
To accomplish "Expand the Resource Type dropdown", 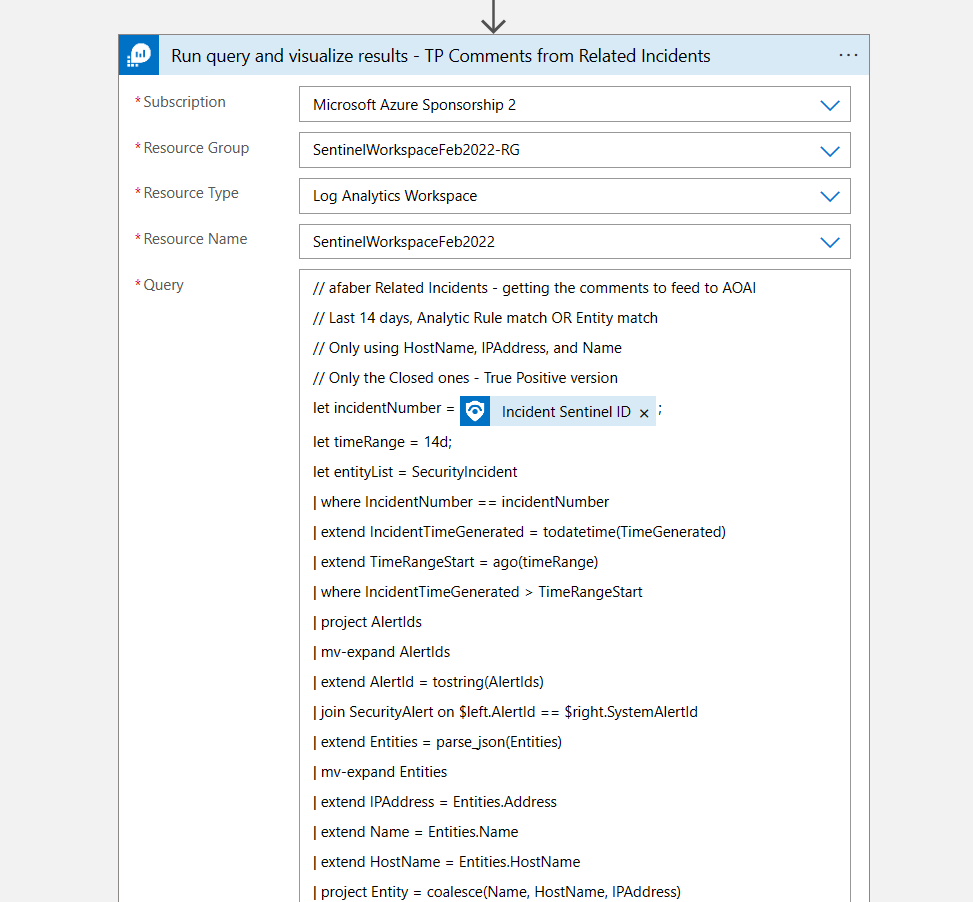I will point(830,196).
